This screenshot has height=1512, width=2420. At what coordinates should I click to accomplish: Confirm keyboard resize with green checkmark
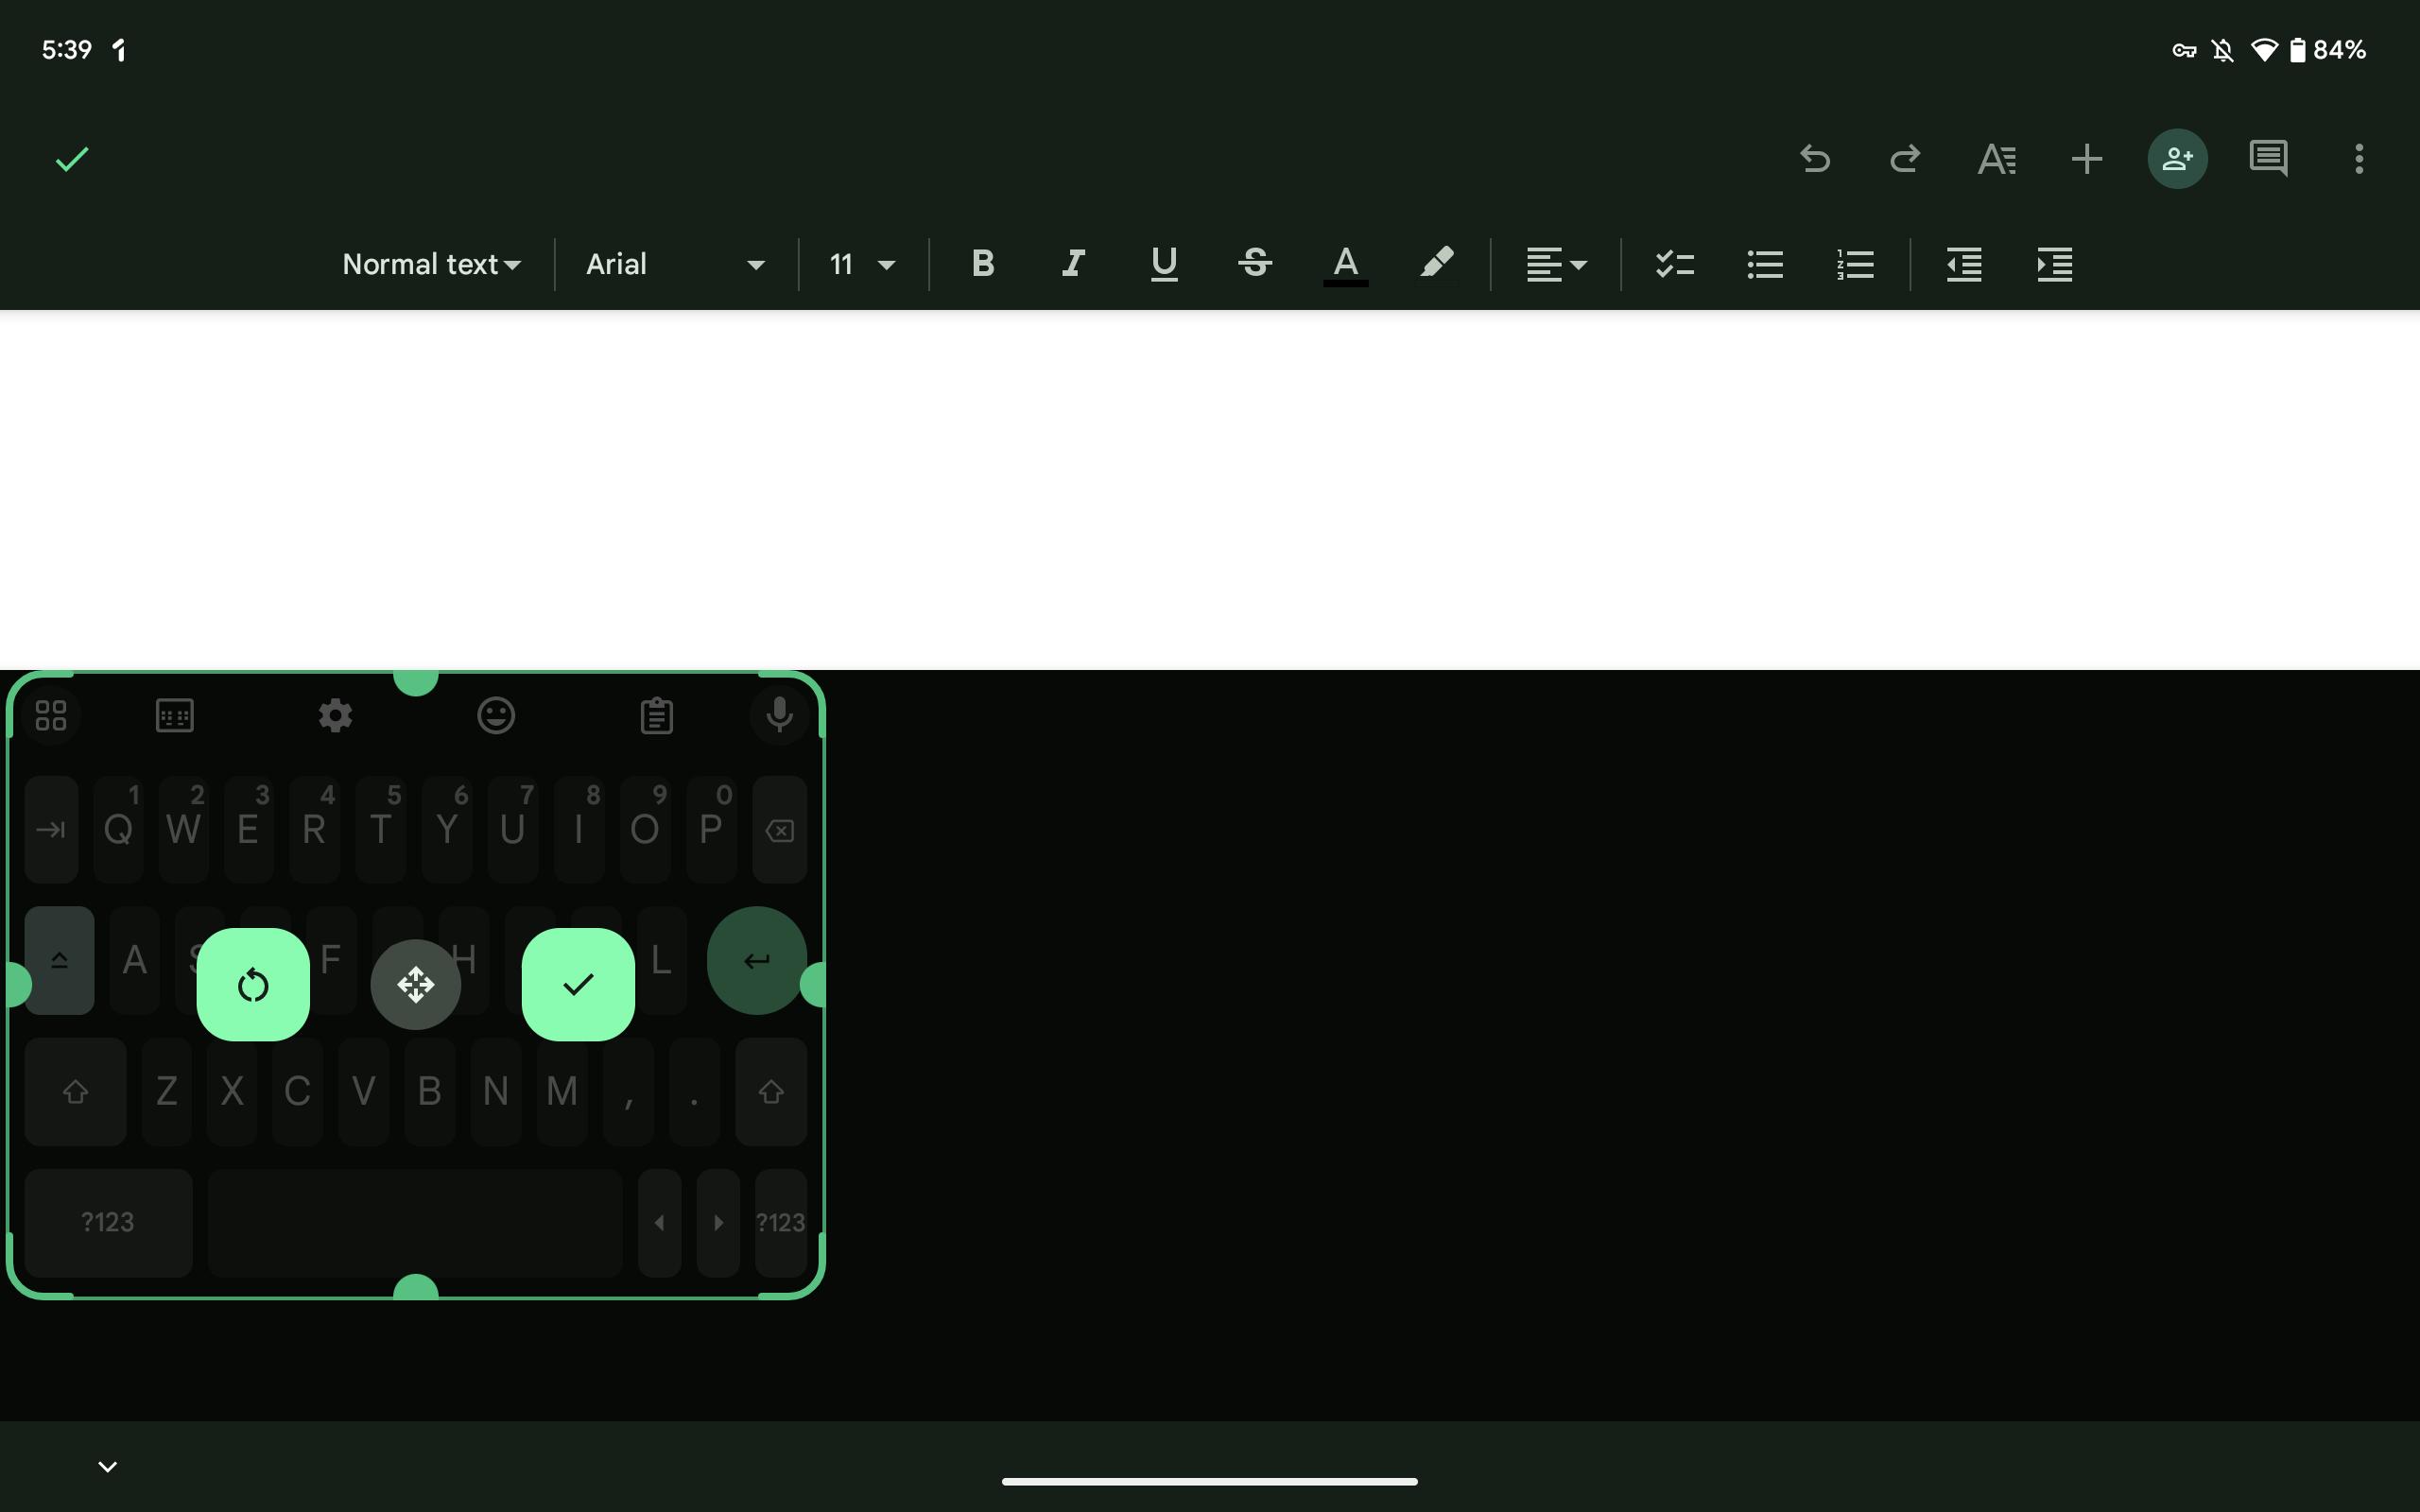tap(577, 984)
